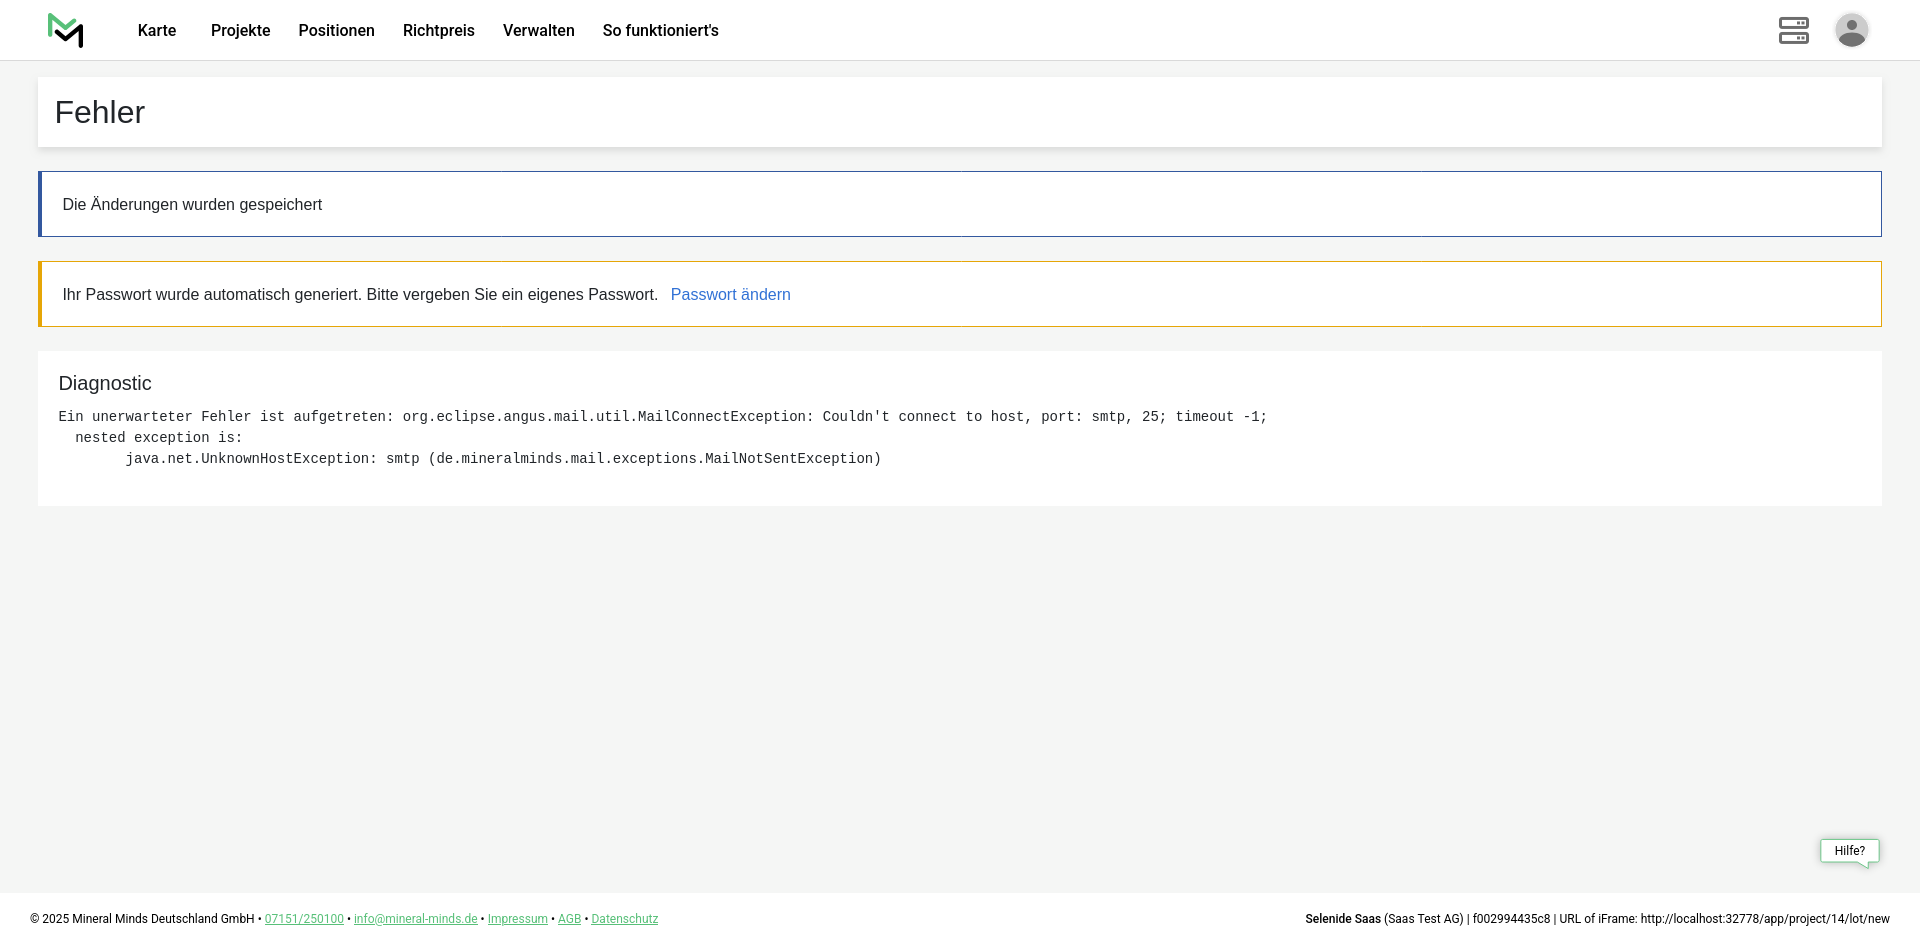Navigate to Richtpreis
The height and width of the screenshot is (943, 1920).
[438, 31]
